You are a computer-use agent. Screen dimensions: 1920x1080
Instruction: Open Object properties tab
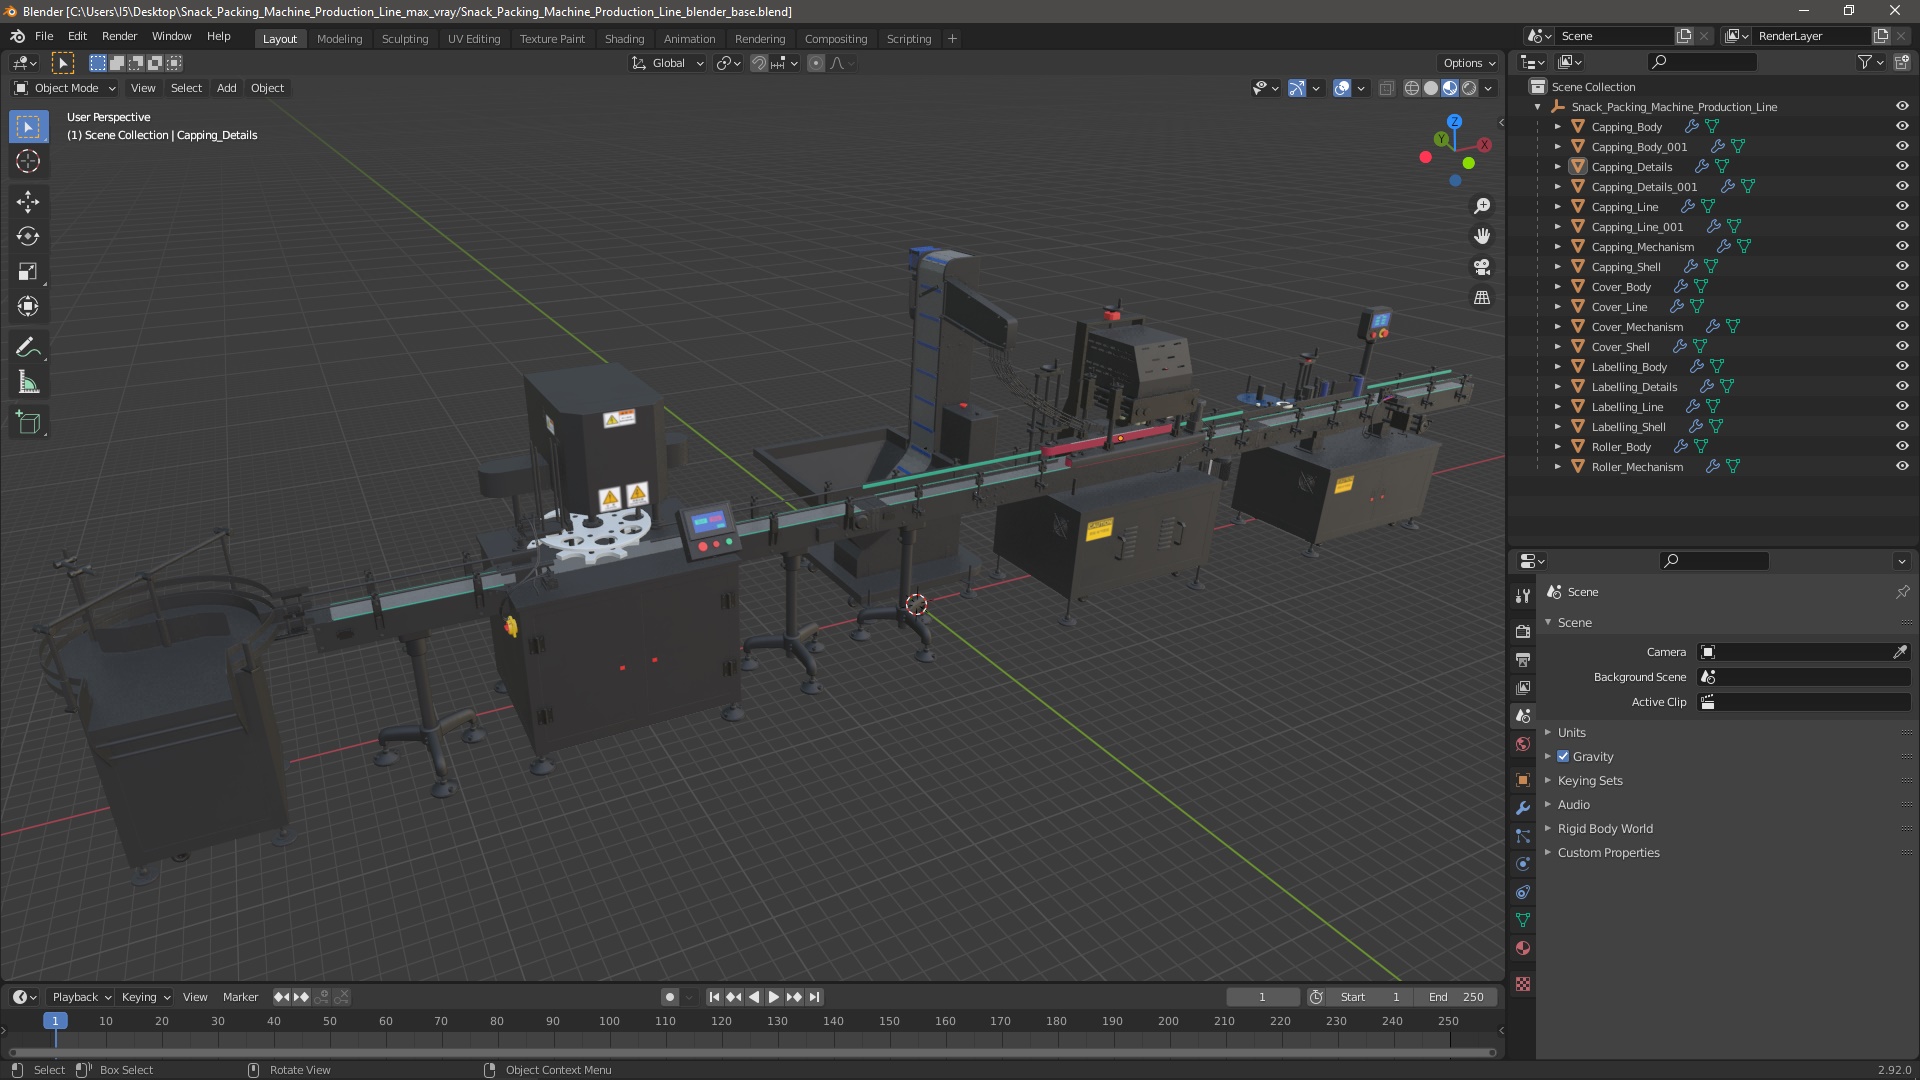point(1523,780)
